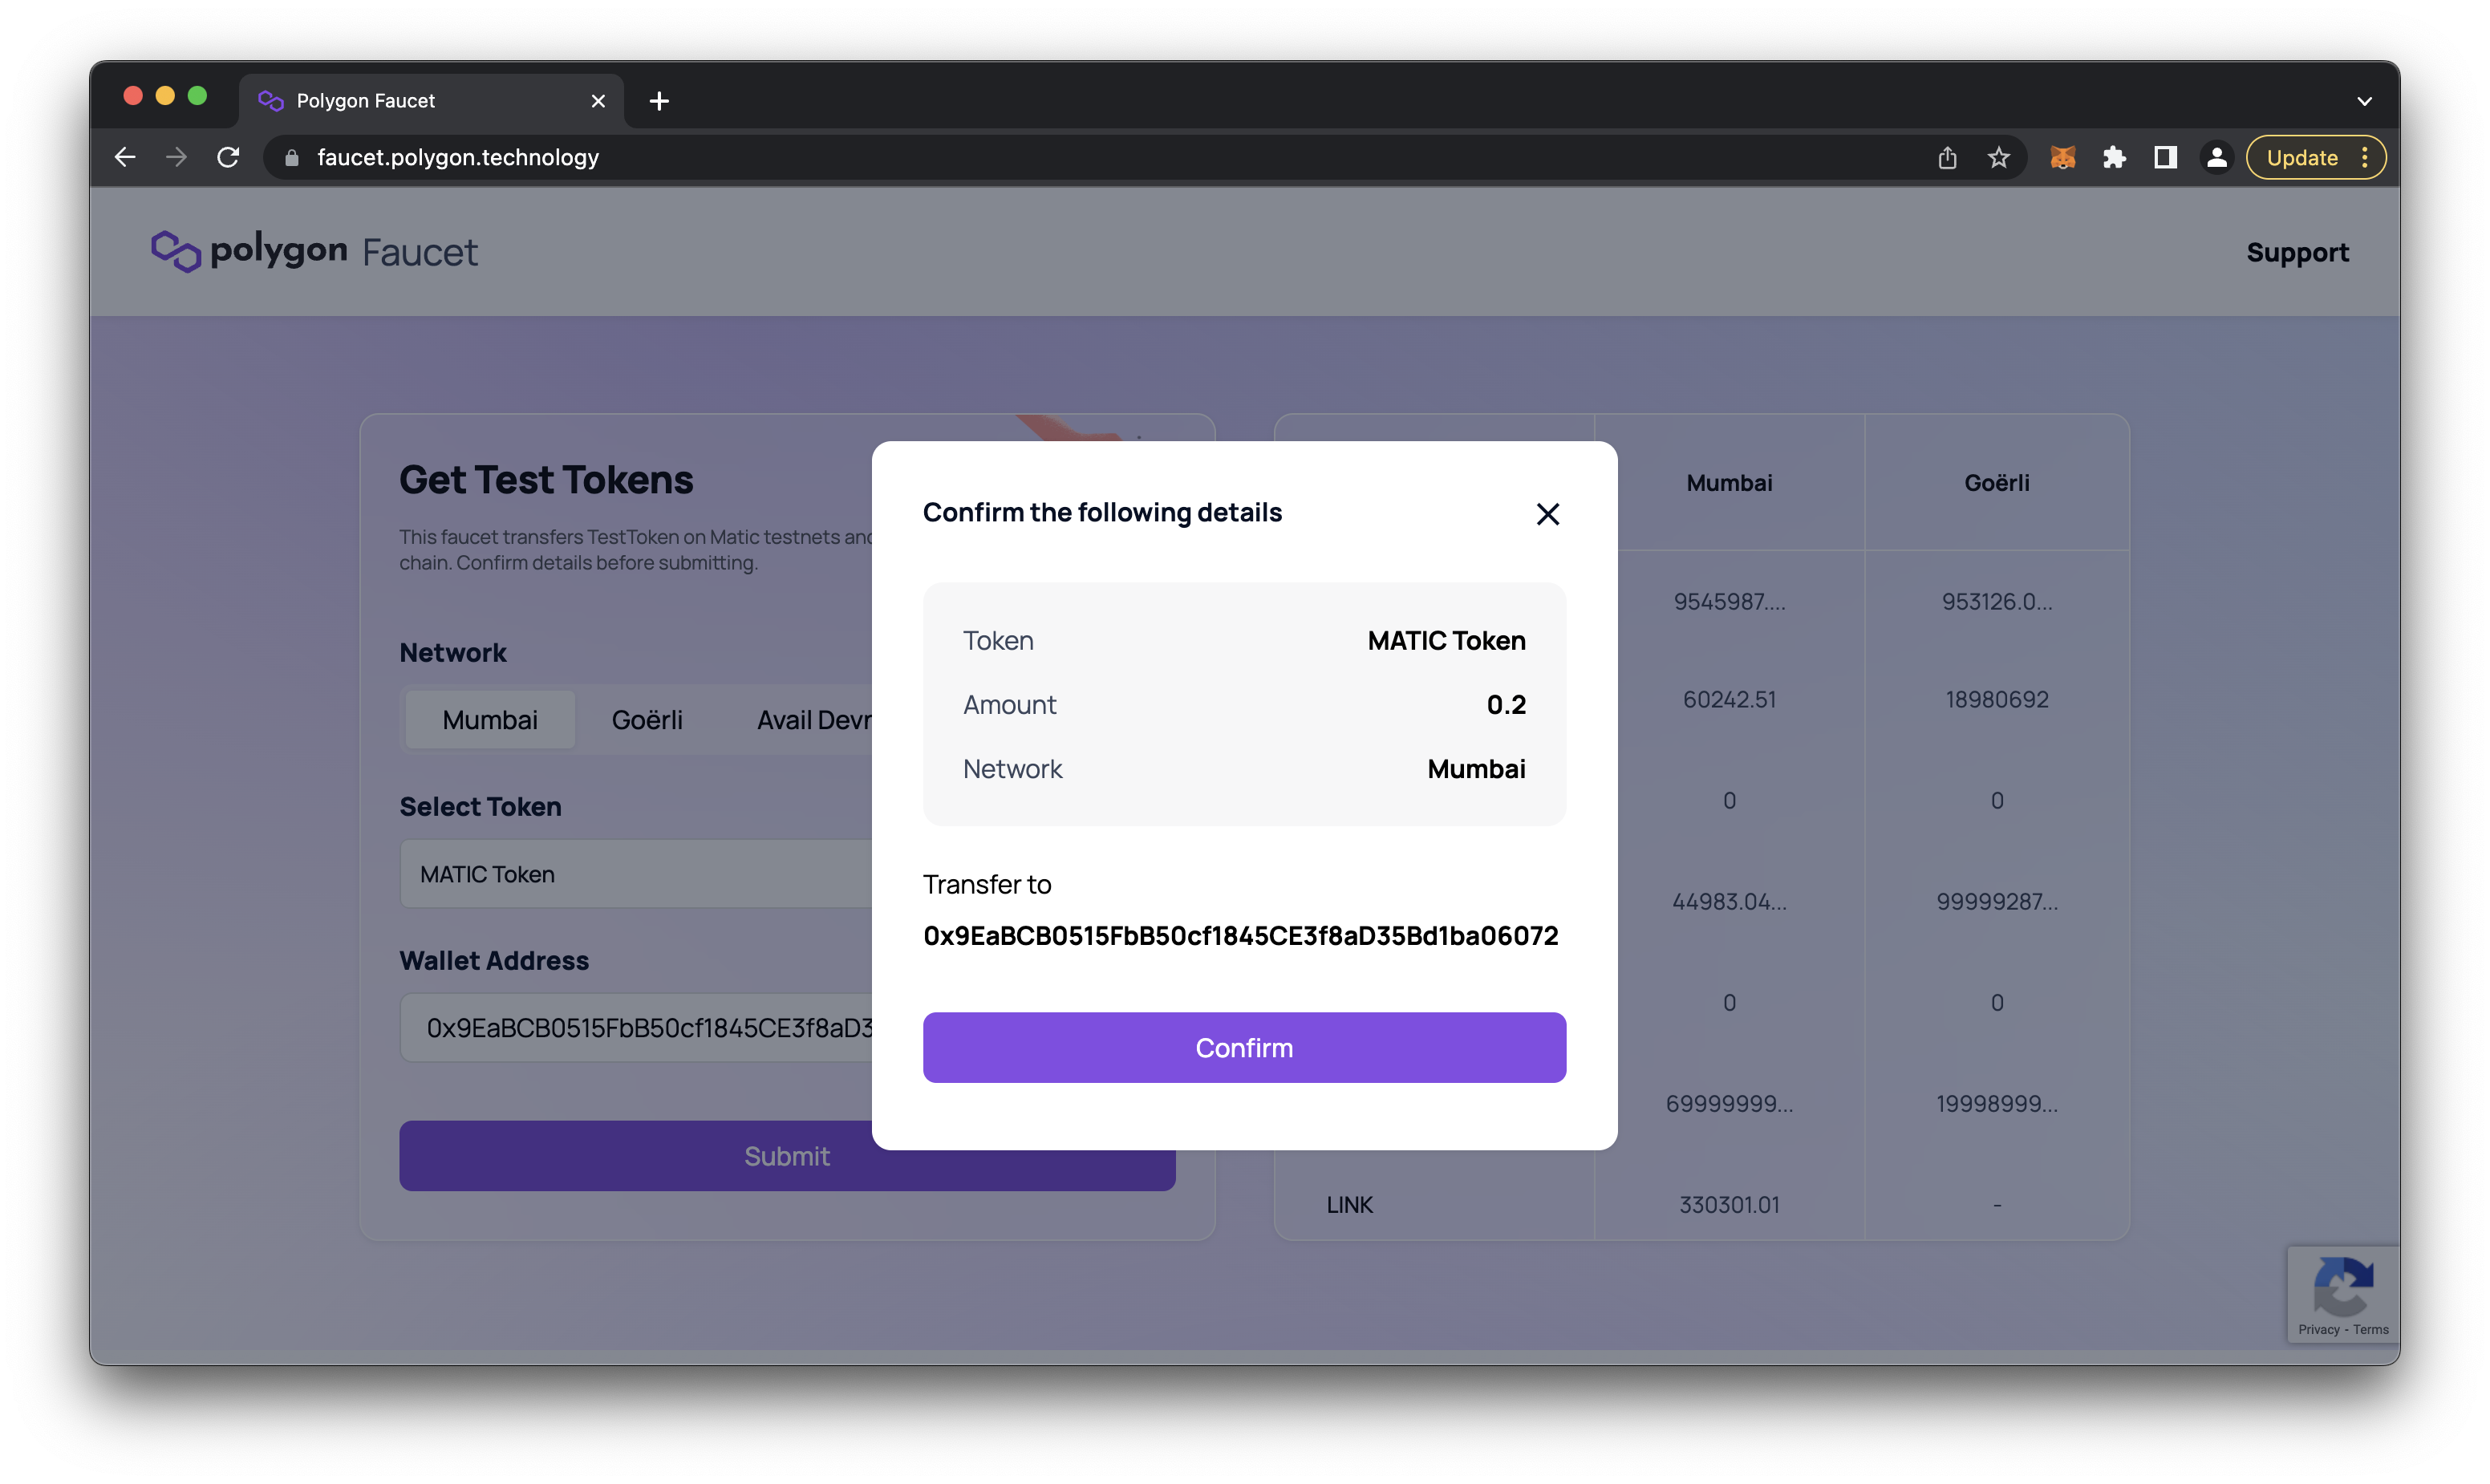Image resolution: width=2490 pixels, height=1484 pixels.
Task: Open the MetaMask fox extension
Action: coord(2062,157)
